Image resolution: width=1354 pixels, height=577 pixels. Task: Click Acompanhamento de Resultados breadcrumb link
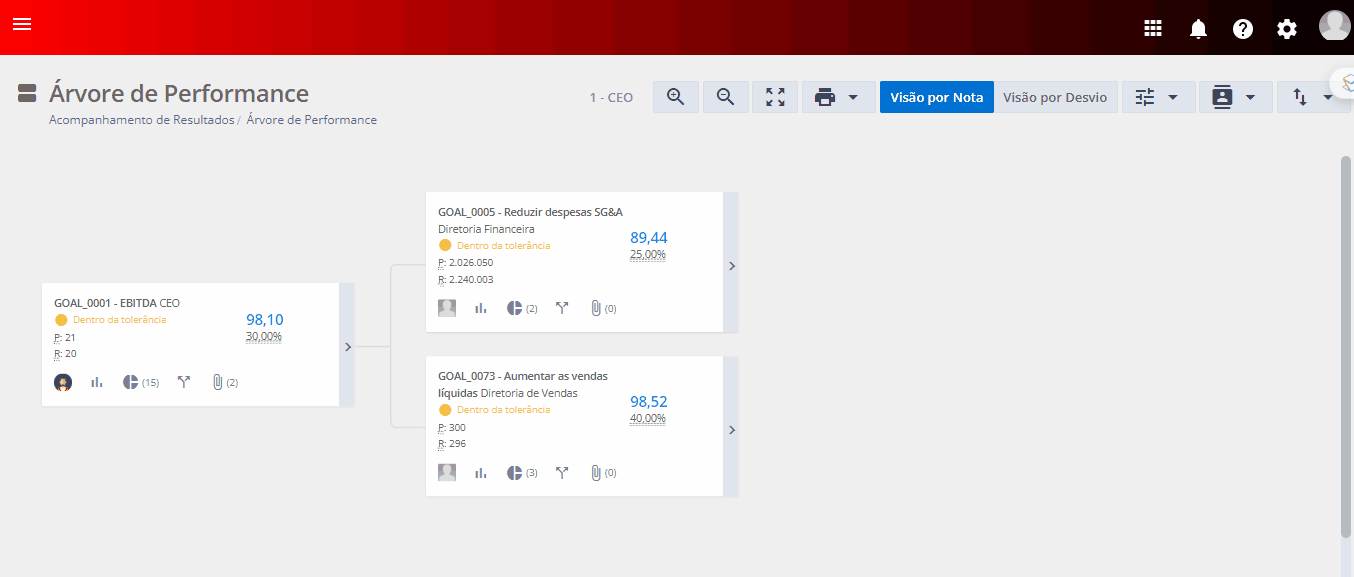click(141, 120)
